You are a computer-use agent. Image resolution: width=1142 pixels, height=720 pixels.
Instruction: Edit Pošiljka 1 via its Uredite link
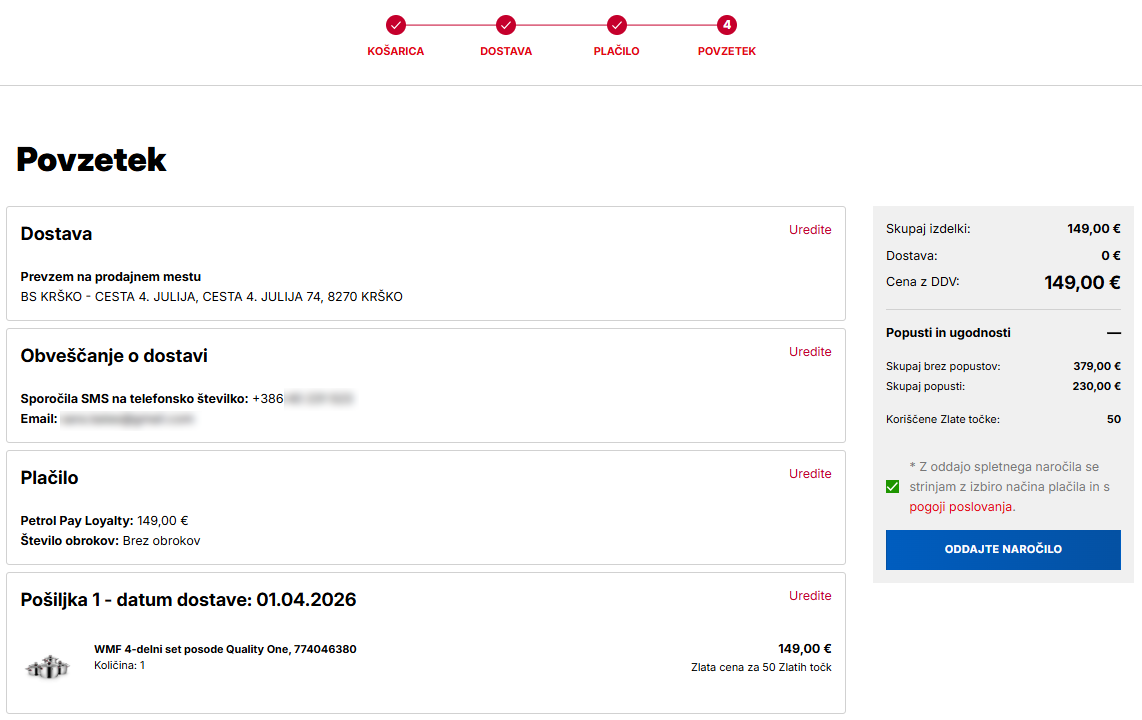point(810,596)
